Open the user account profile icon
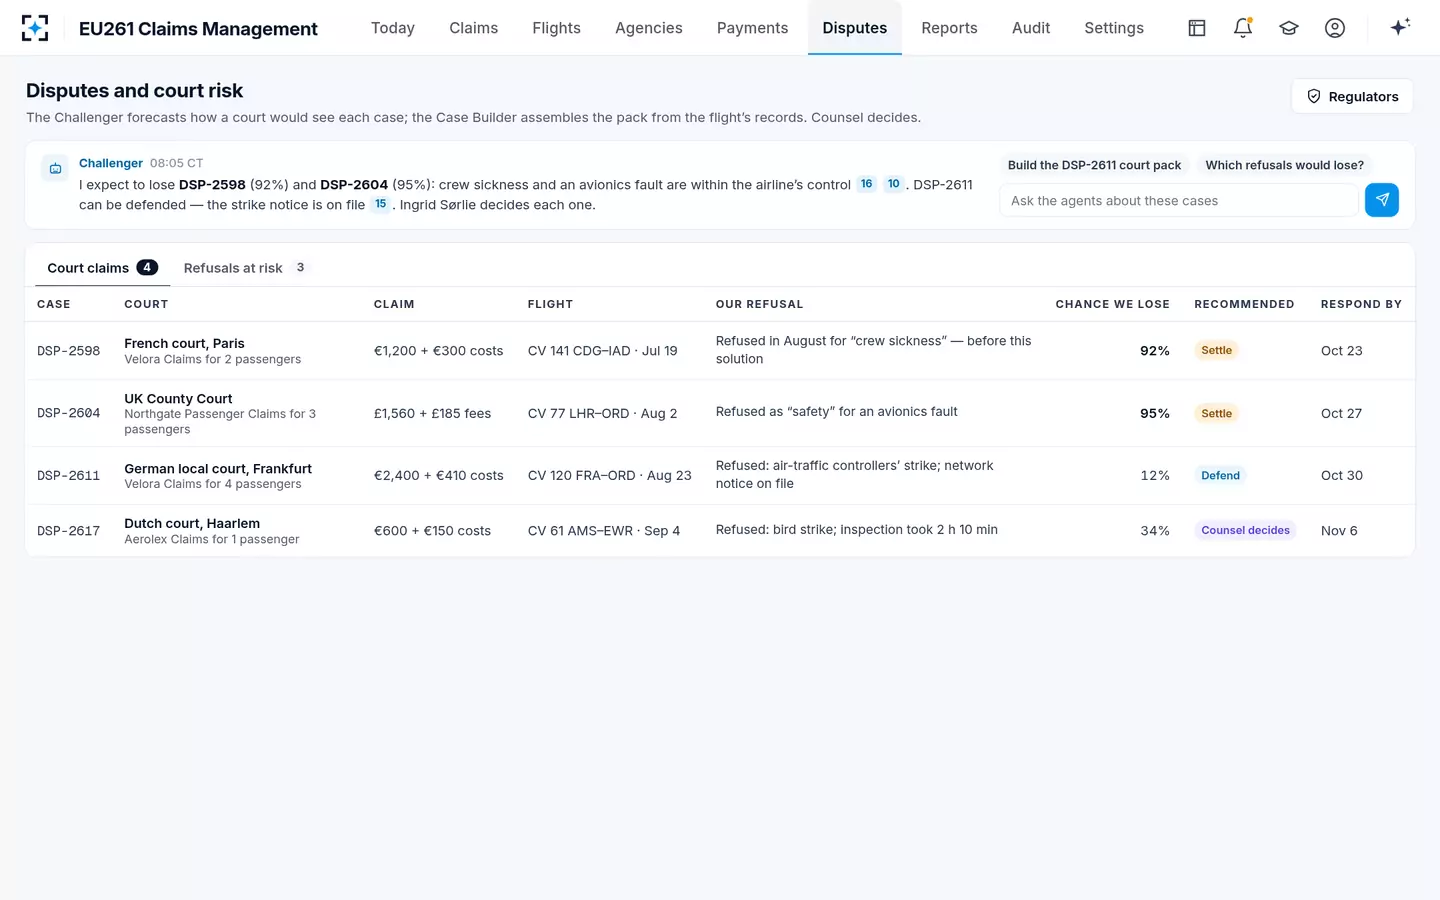This screenshot has width=1440, height=900. coord(1335,28)
